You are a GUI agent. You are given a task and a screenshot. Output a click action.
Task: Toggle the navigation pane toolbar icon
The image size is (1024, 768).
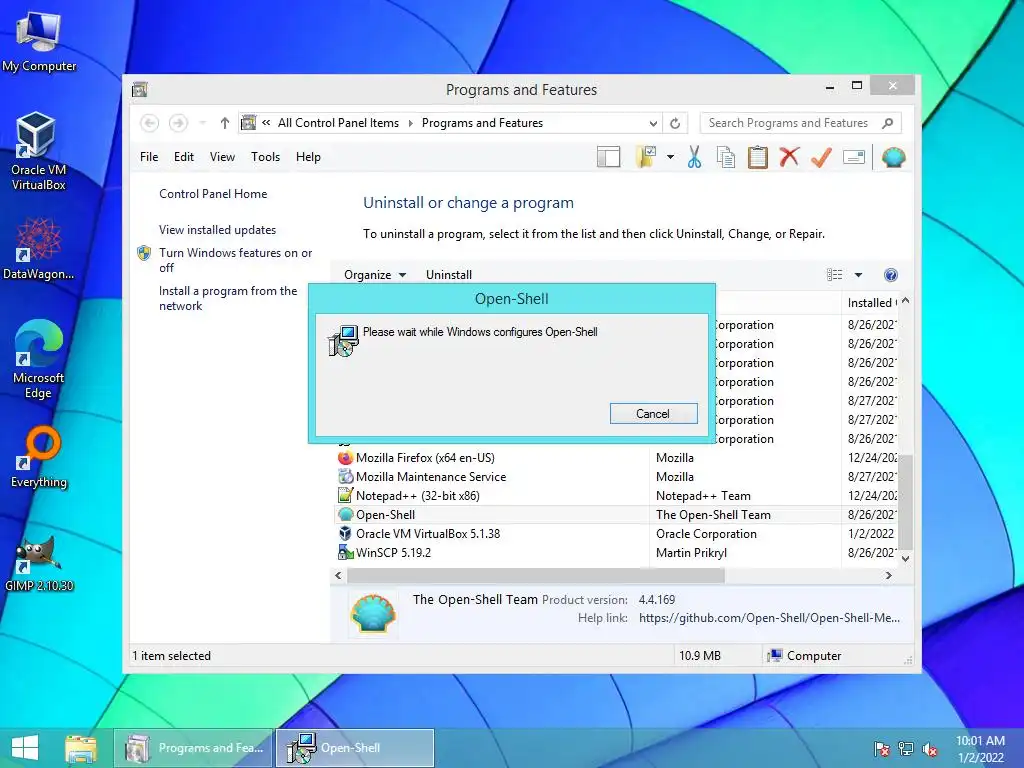tap(608, 157)
